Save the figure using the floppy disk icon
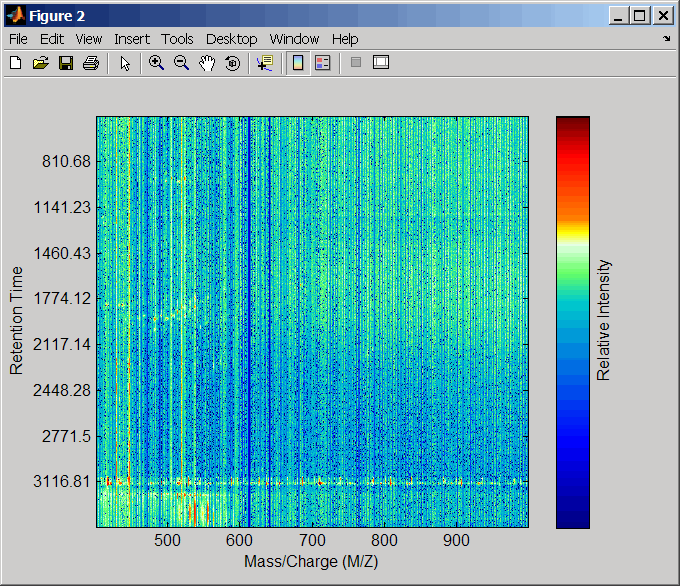 click(65, 63)
